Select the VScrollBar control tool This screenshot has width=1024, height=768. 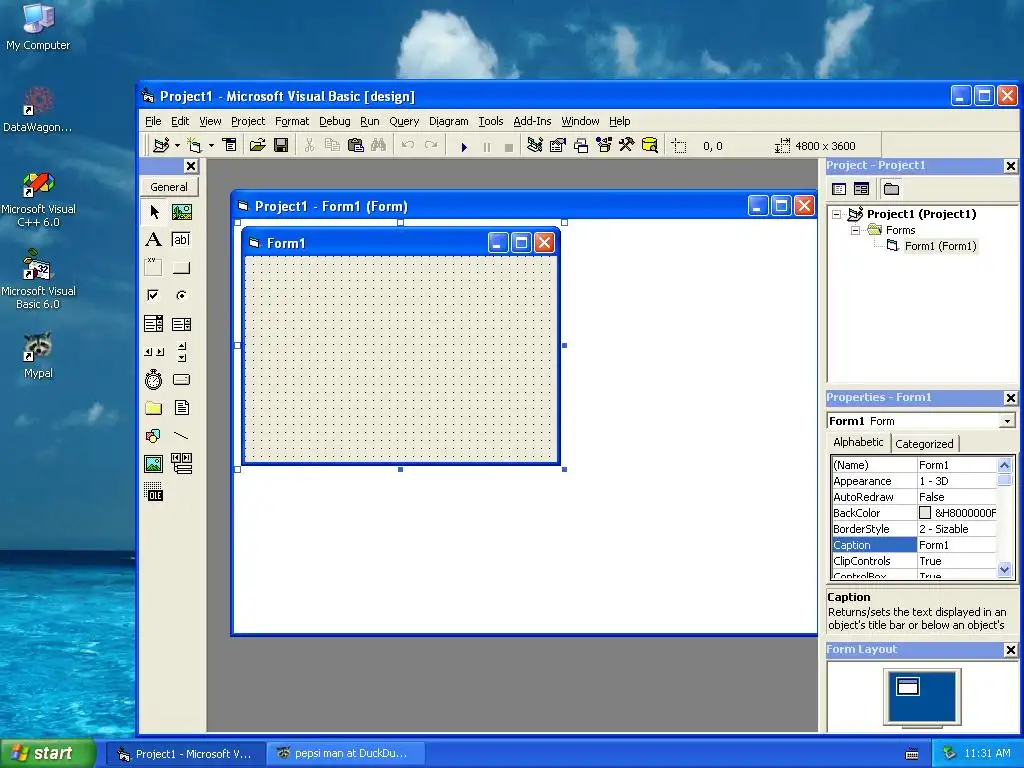[182, 352]
